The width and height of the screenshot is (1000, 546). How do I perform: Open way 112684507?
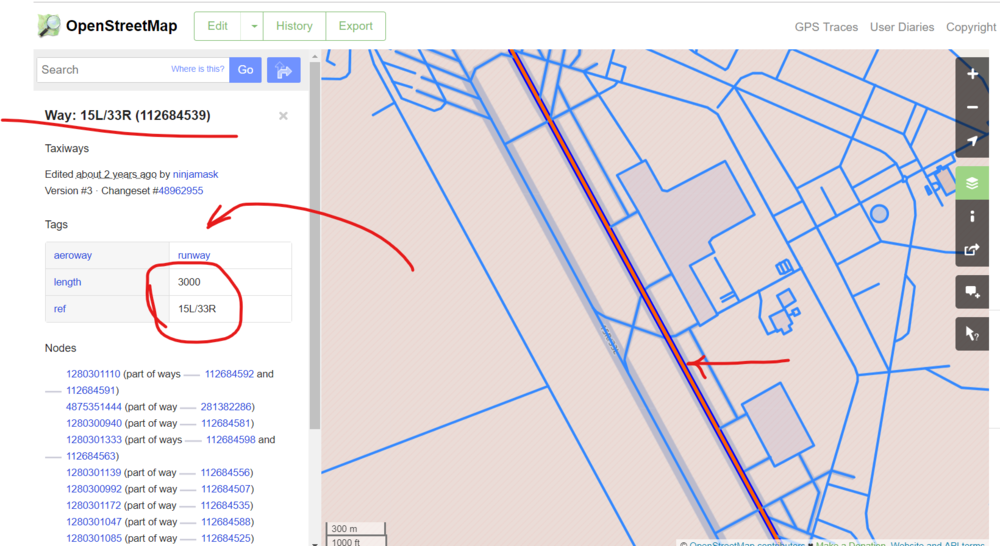(x=226, y=489)
